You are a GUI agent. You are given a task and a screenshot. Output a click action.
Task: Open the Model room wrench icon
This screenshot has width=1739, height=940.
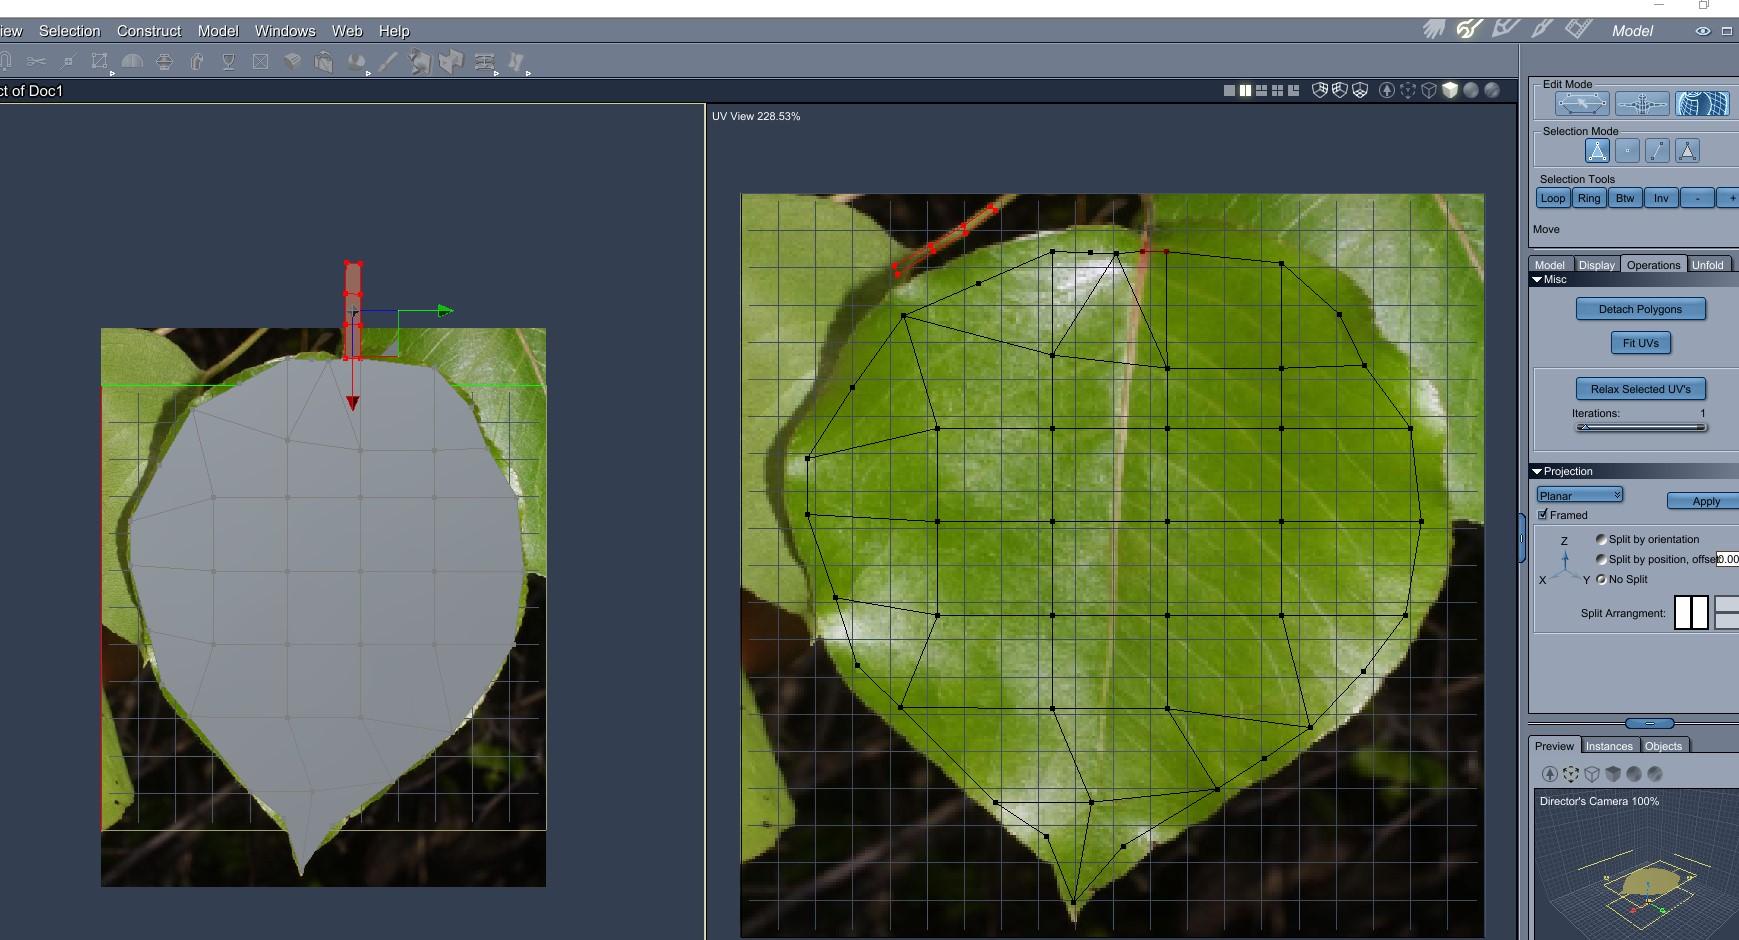1469,30
